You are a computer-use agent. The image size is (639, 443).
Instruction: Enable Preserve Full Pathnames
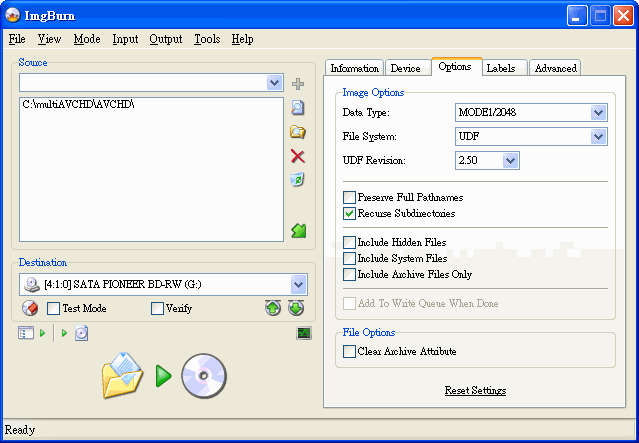[x=349, y=198]
